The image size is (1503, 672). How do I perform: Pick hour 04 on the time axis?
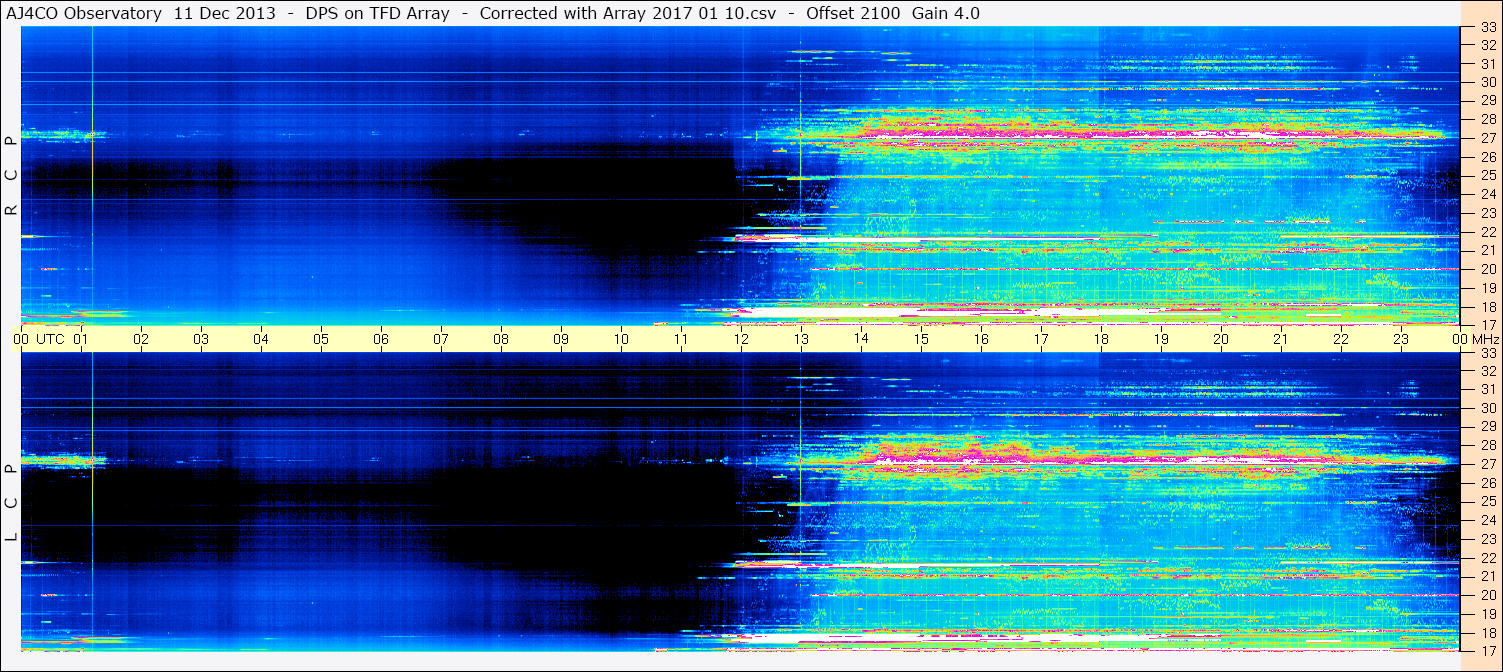click(262, 339)
